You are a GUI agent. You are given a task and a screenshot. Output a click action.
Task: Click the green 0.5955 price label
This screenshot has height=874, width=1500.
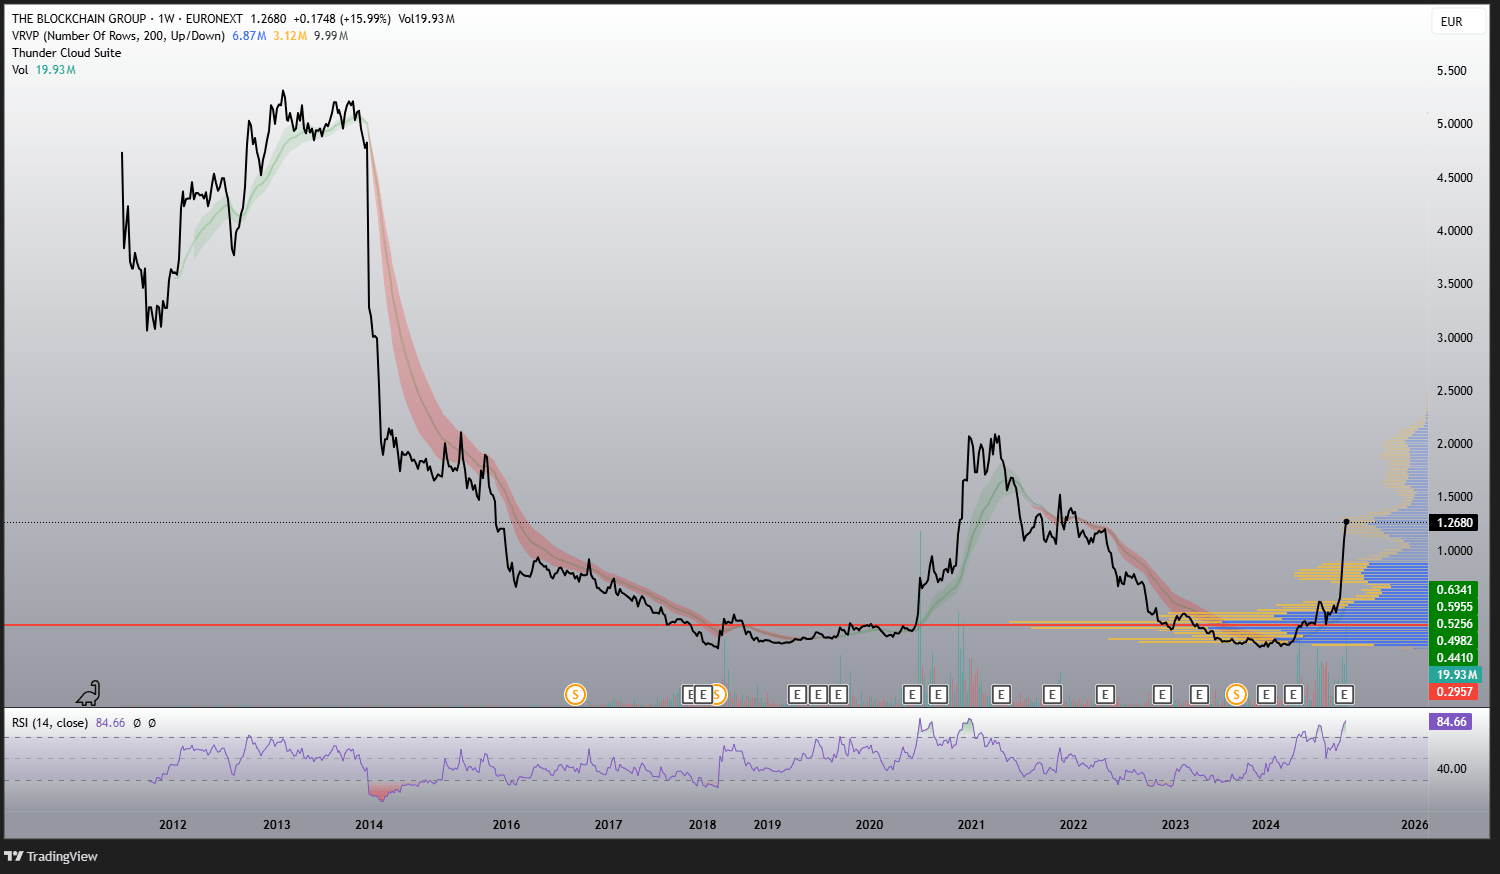tap(1454, 607)
